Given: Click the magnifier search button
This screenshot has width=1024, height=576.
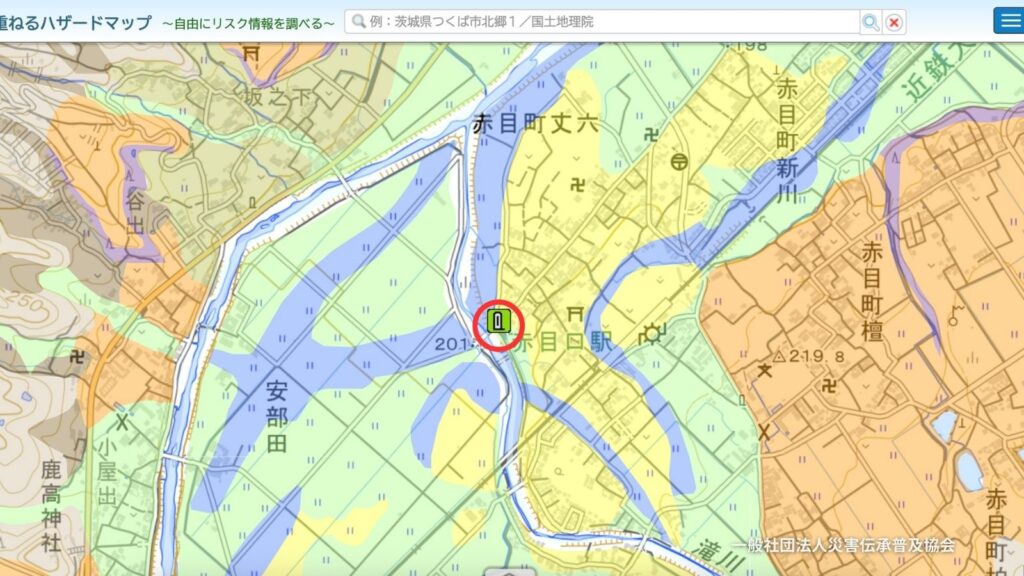Looking at the screenshot, I should (x=871, y=22).
